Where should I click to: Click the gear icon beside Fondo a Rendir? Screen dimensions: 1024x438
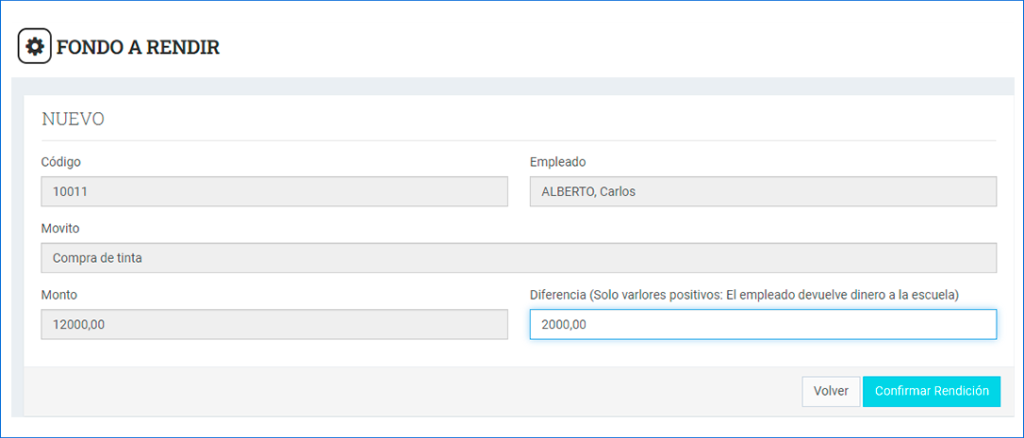(x=35, y=47)
